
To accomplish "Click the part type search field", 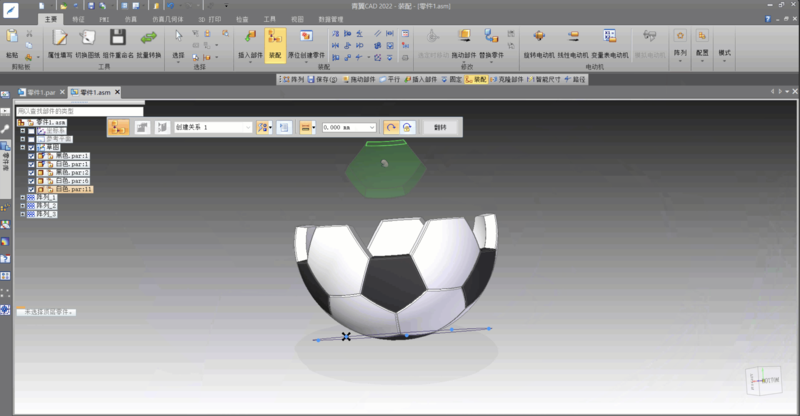I will point(80,110).
